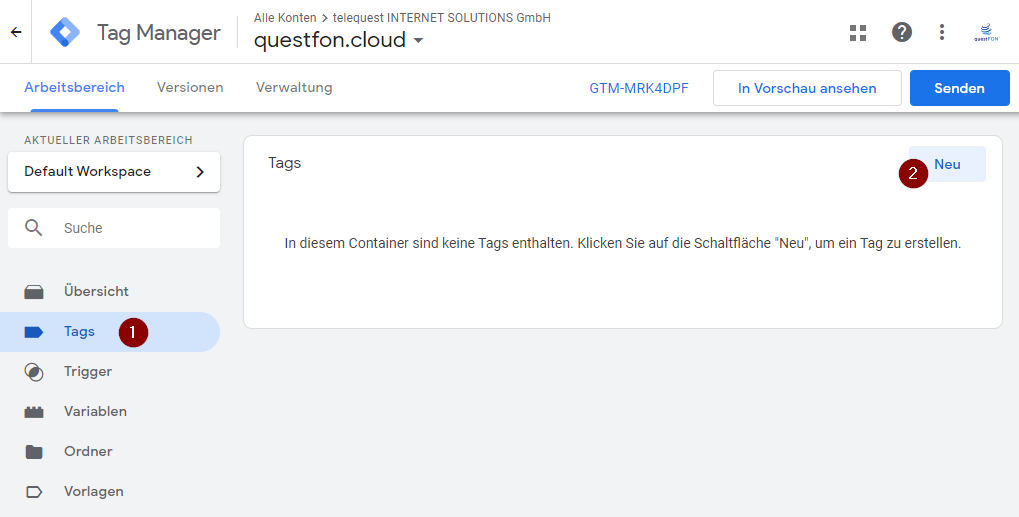Image resolution: width=1019 pixels, height=517 pixels.
Task: Open the GTM-MRK4DPF container ID link
Action: 639,88
